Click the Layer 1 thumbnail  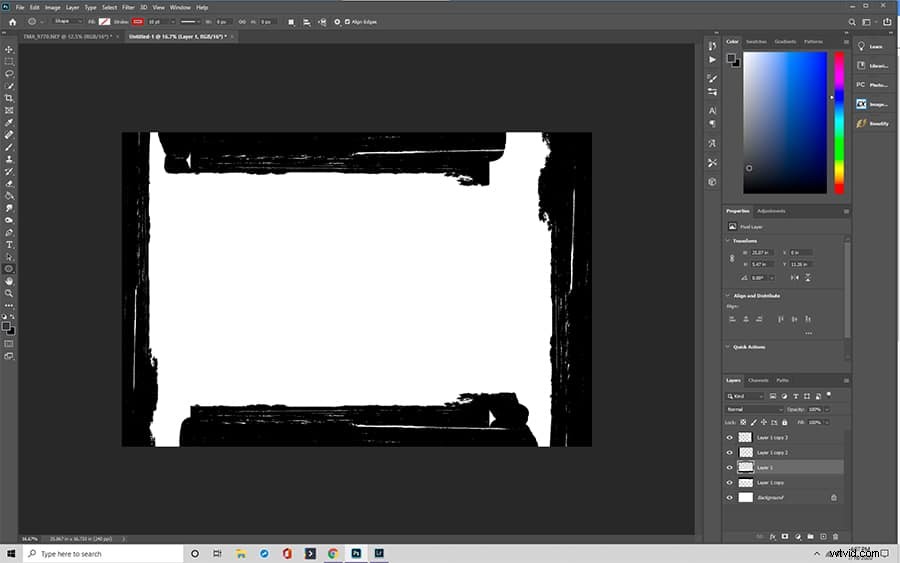pyautogui.click(x=745, y=467)
